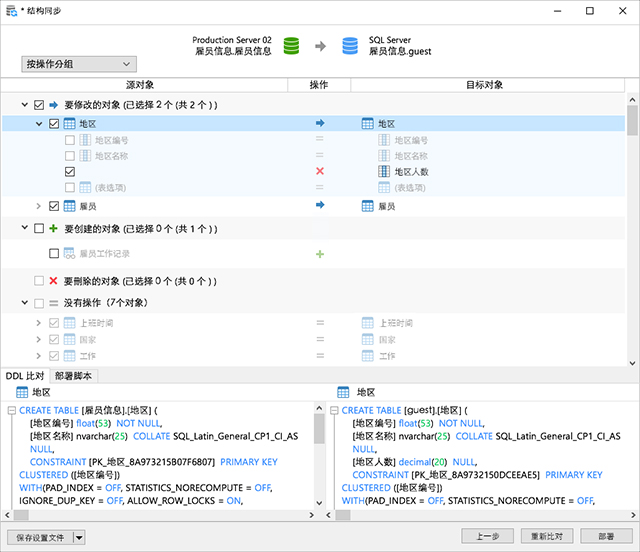
Task: Click the blue arrow for 要修改的对象
Action: [x=53, y=105]
